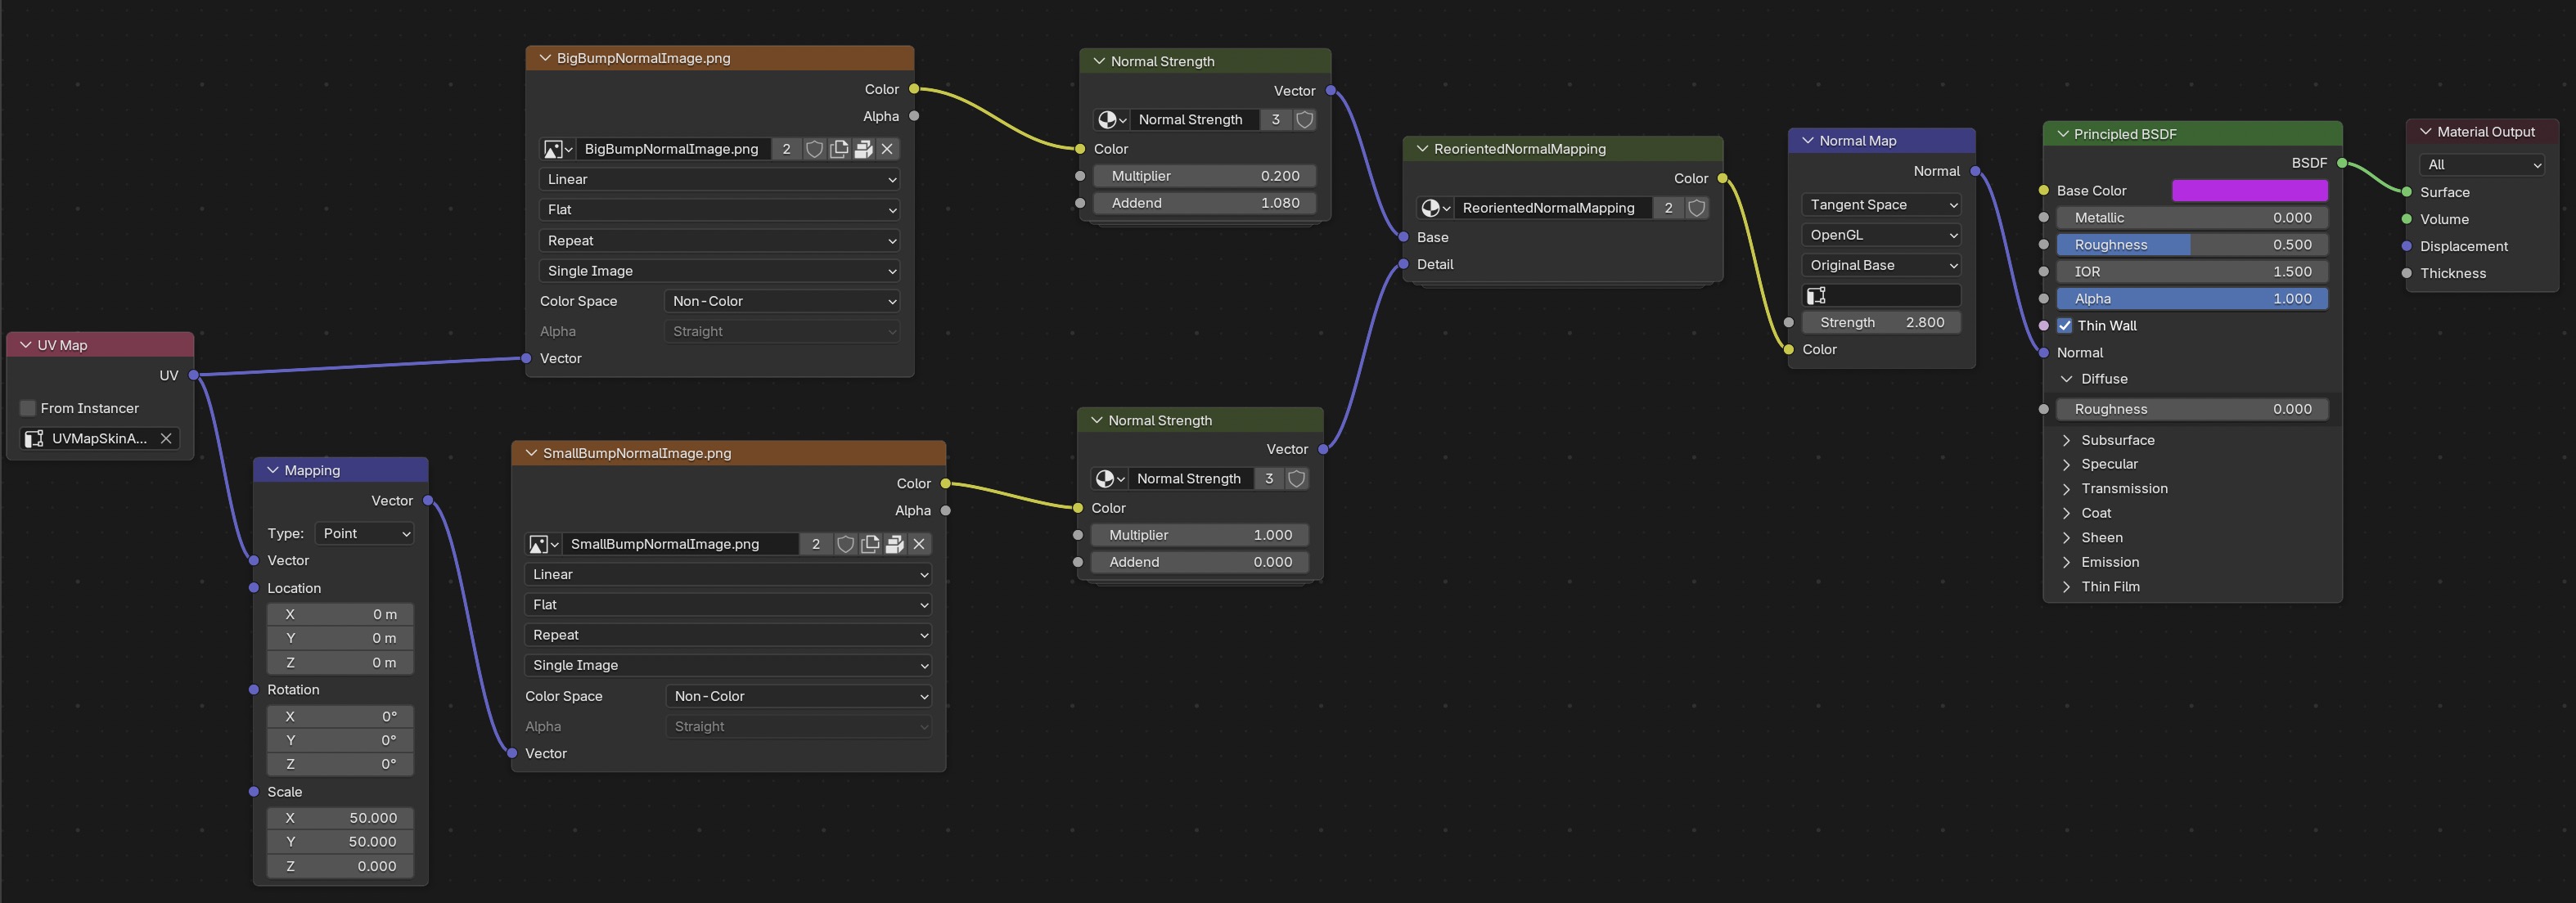The image size is (2576, 903).
Task: Expand the Specular panel
Action: (x=2067, y=464)
